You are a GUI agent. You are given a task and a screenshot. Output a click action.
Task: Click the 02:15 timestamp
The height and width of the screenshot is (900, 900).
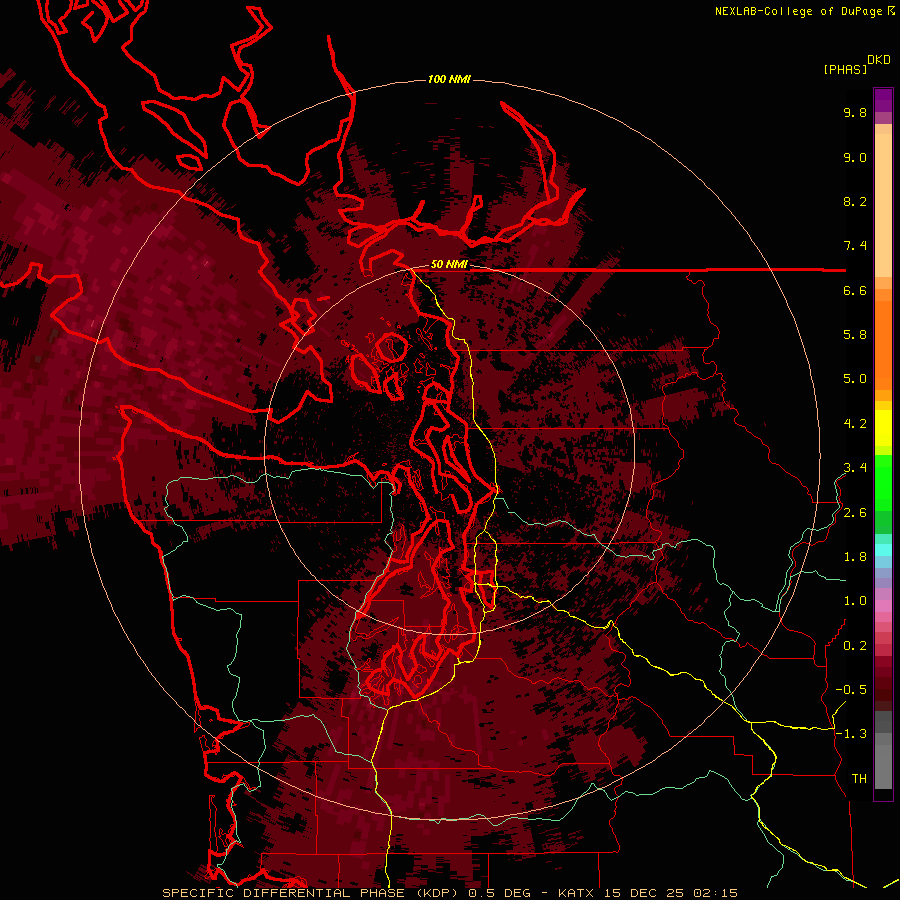pos(715,893)
